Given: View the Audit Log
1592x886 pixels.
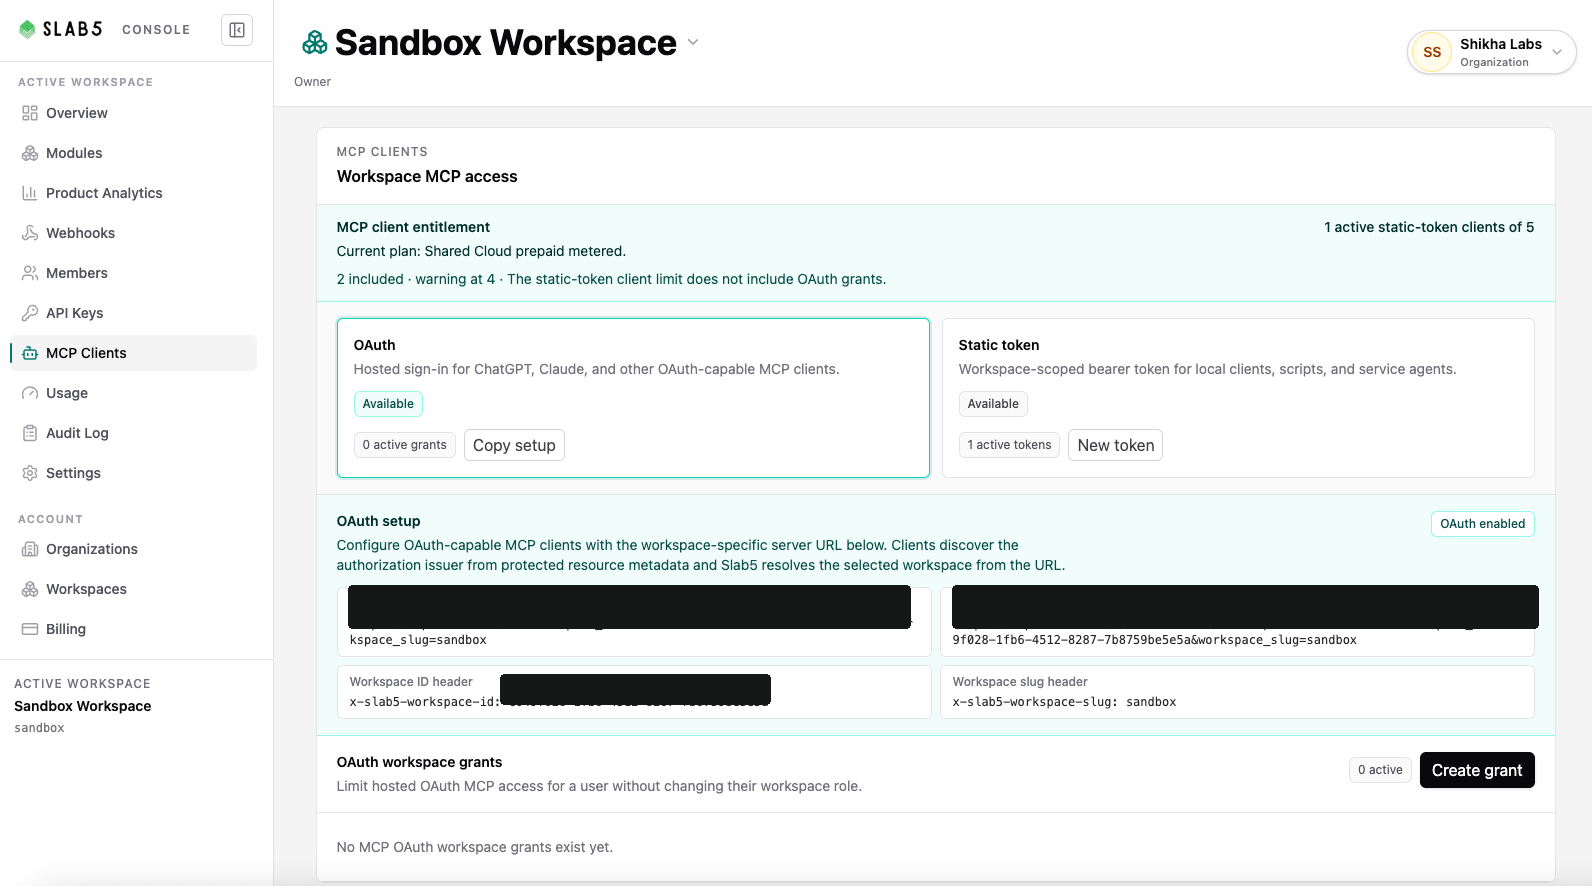Looking at the screenshot, I should (134, 433).
